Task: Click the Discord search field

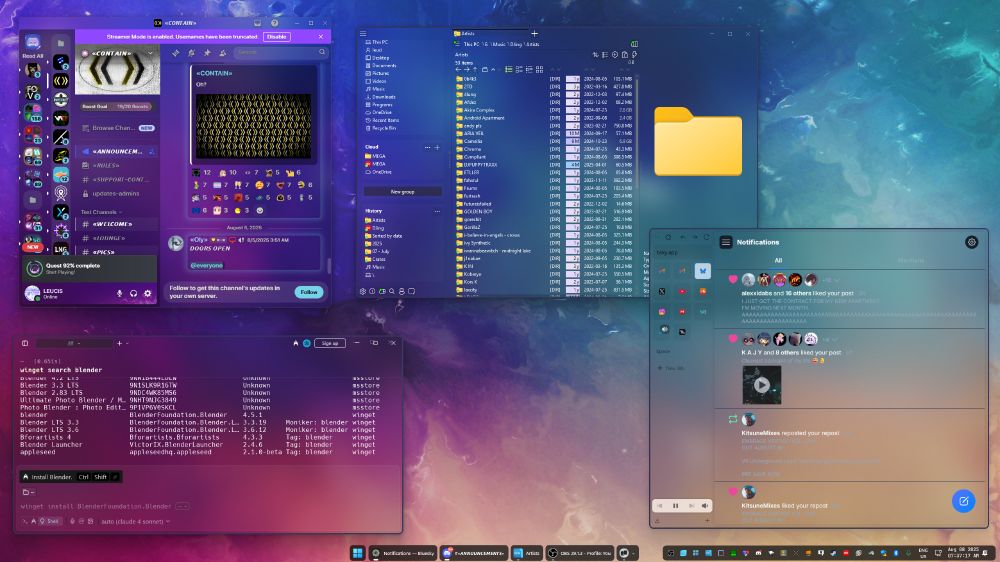Action: [x=280, y=52]
